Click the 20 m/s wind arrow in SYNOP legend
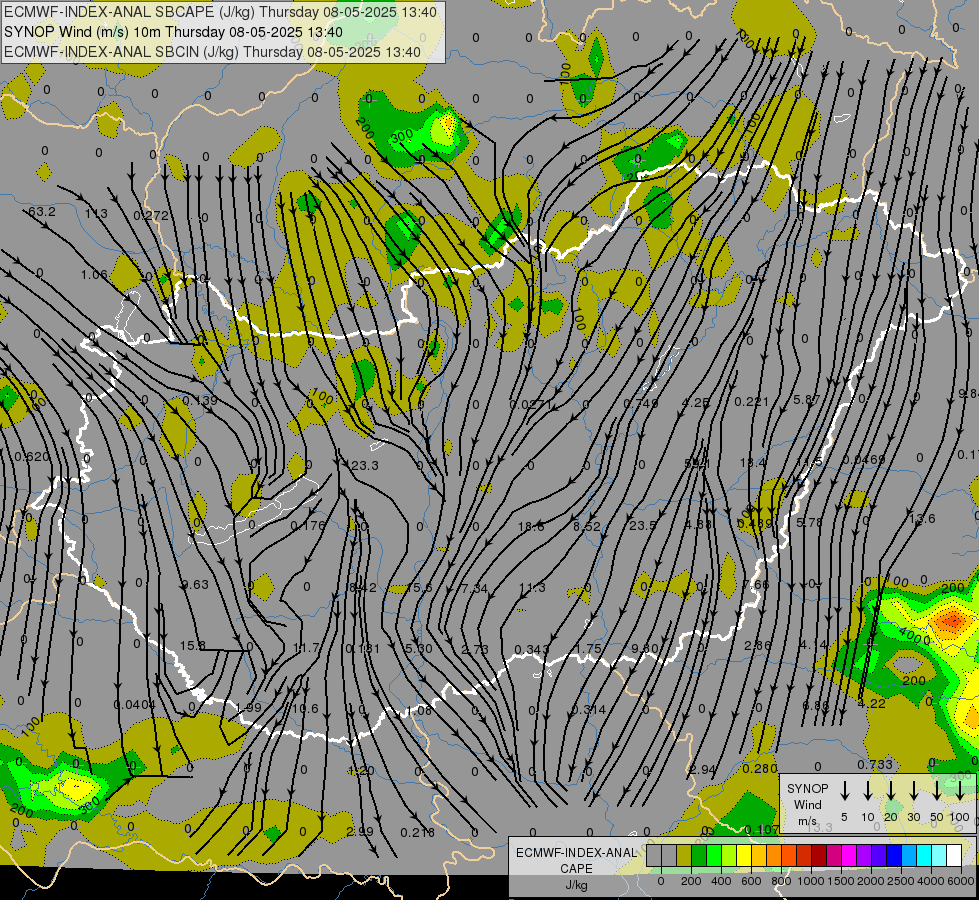979x900 pixels. [890, 790]
